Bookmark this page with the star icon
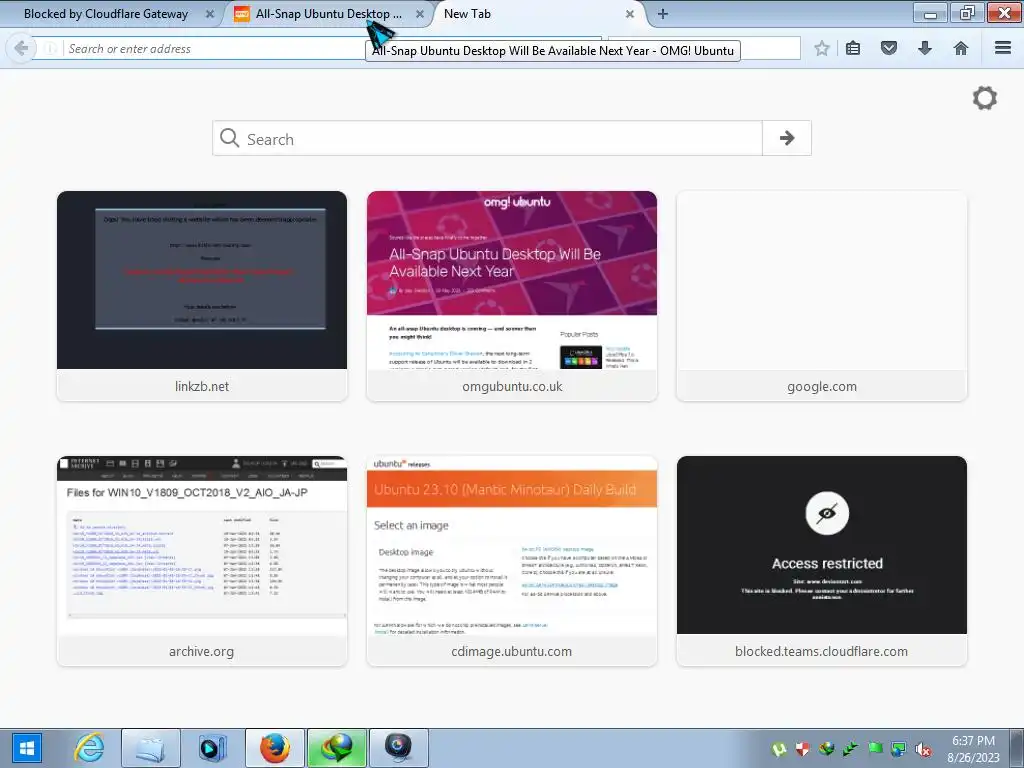 [822, 48]
